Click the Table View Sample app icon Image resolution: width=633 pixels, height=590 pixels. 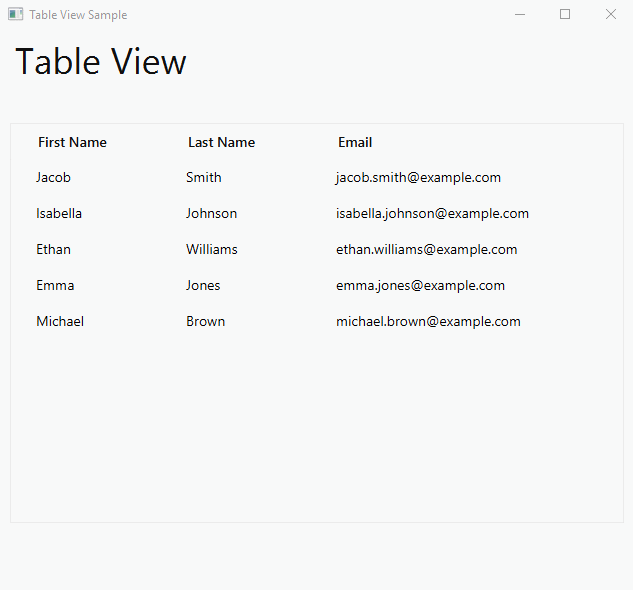coord(15,15)
